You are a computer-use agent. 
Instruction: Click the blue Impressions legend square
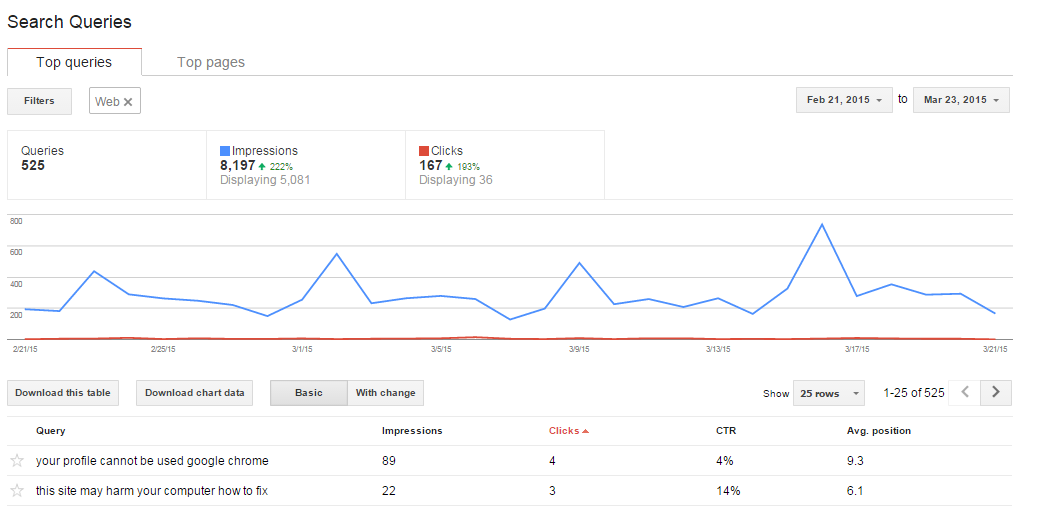pos(225,151)
